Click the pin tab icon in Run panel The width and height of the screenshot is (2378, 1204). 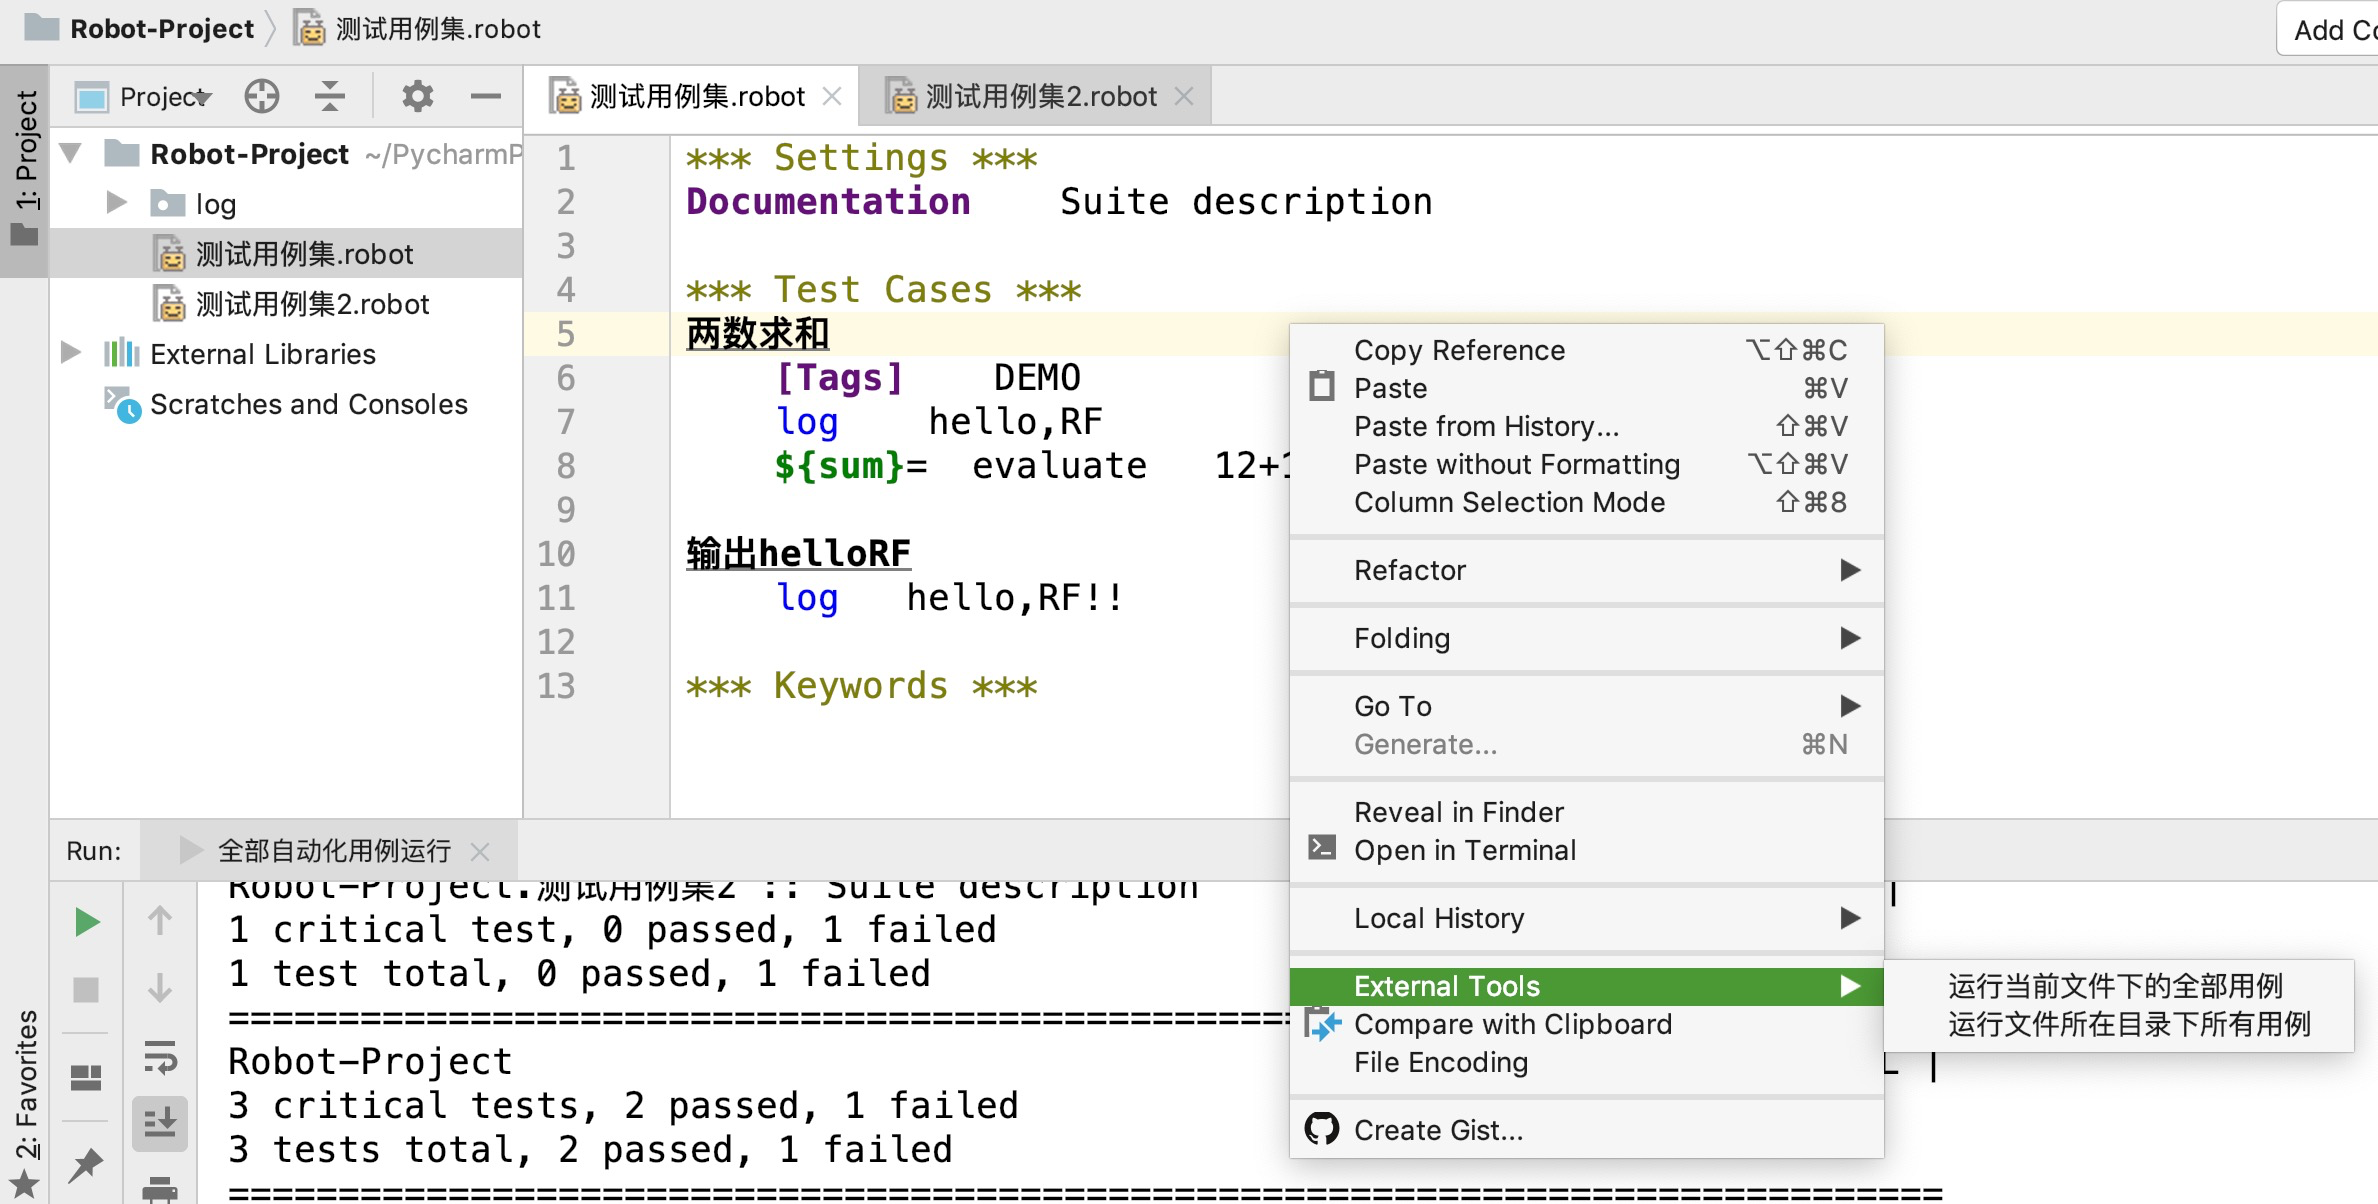pyautogui.click(x=87, y=1164)
